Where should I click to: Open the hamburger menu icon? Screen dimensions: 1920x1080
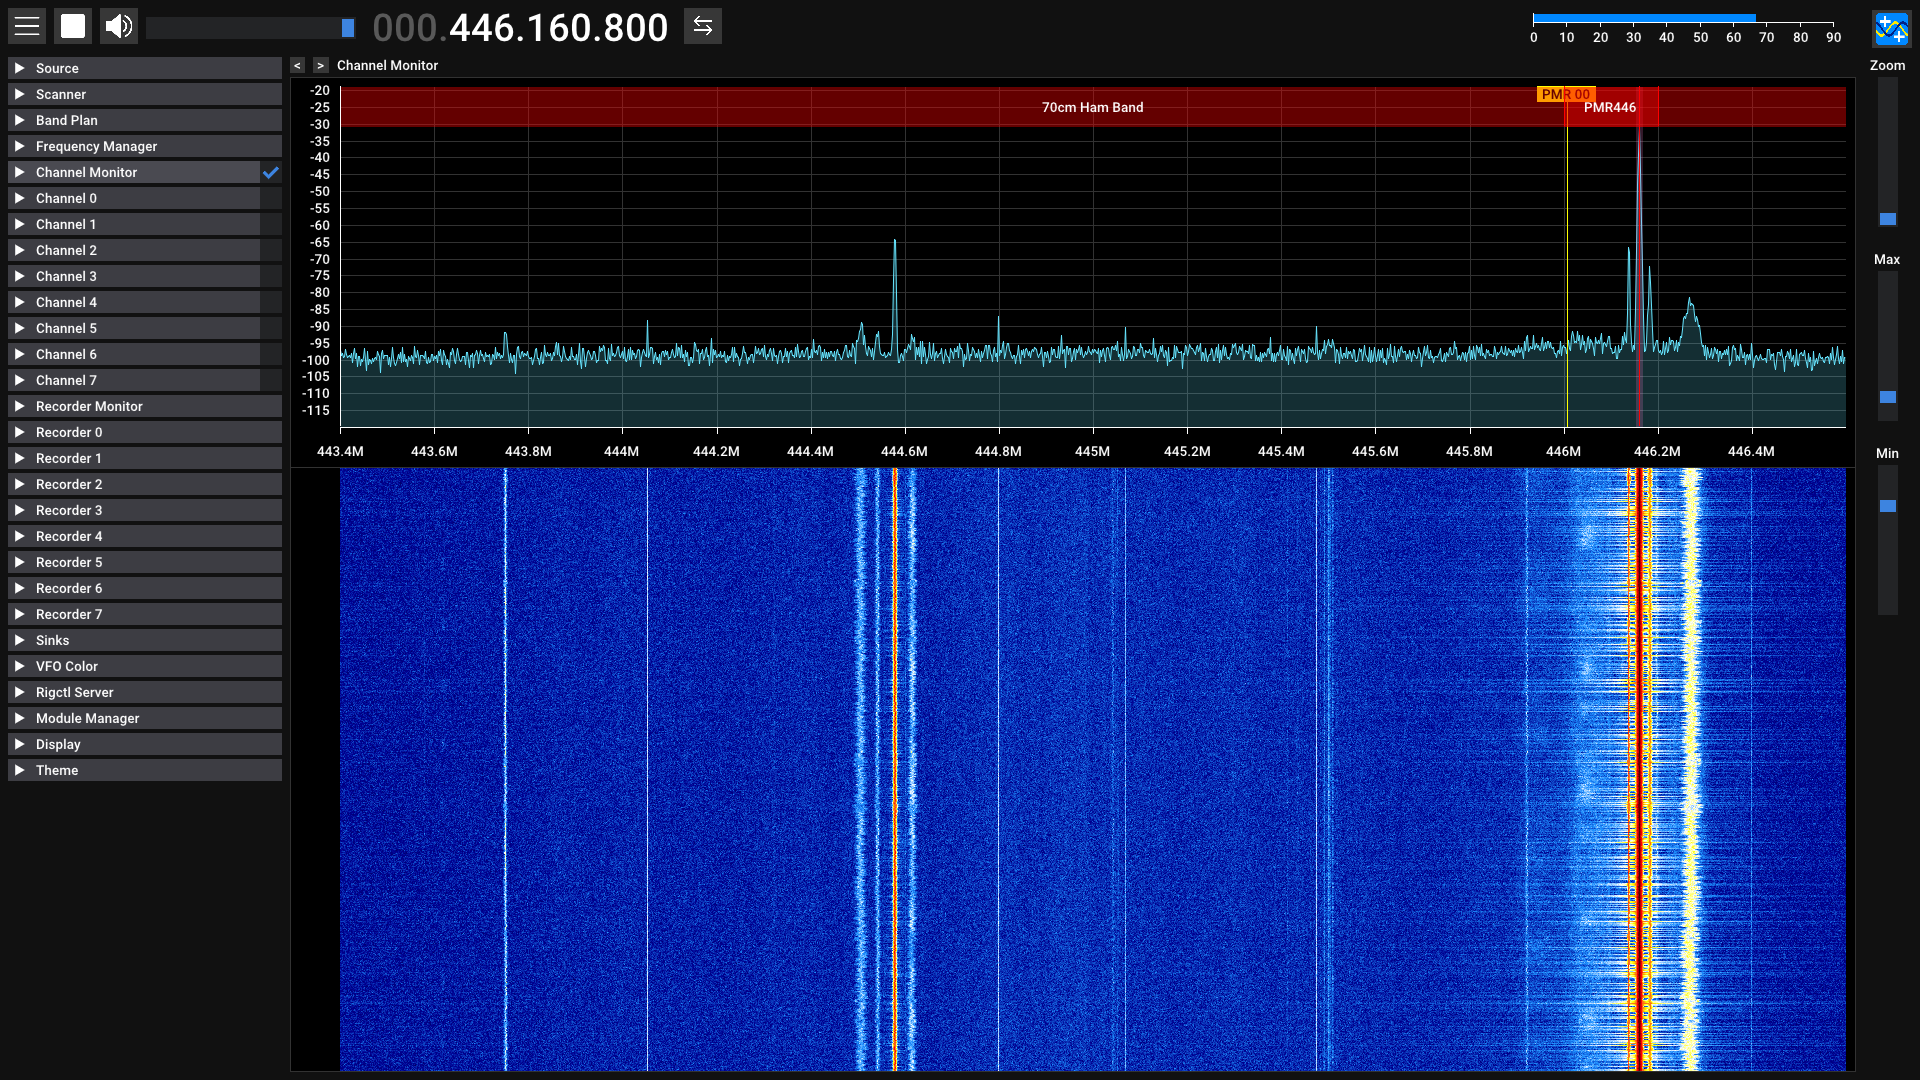[27, 27]
